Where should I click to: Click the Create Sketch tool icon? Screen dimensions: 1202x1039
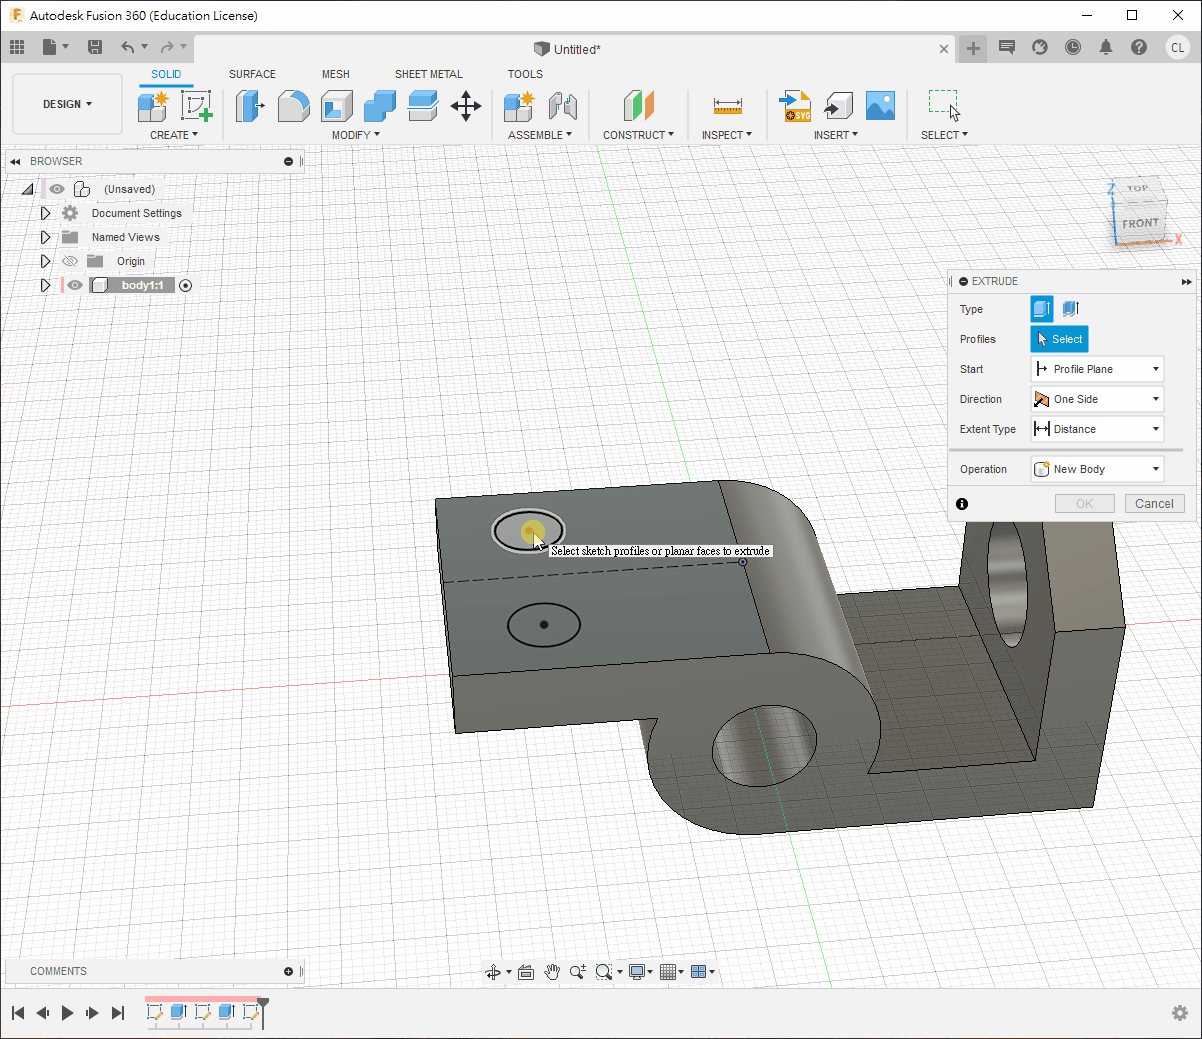(196, 106)
